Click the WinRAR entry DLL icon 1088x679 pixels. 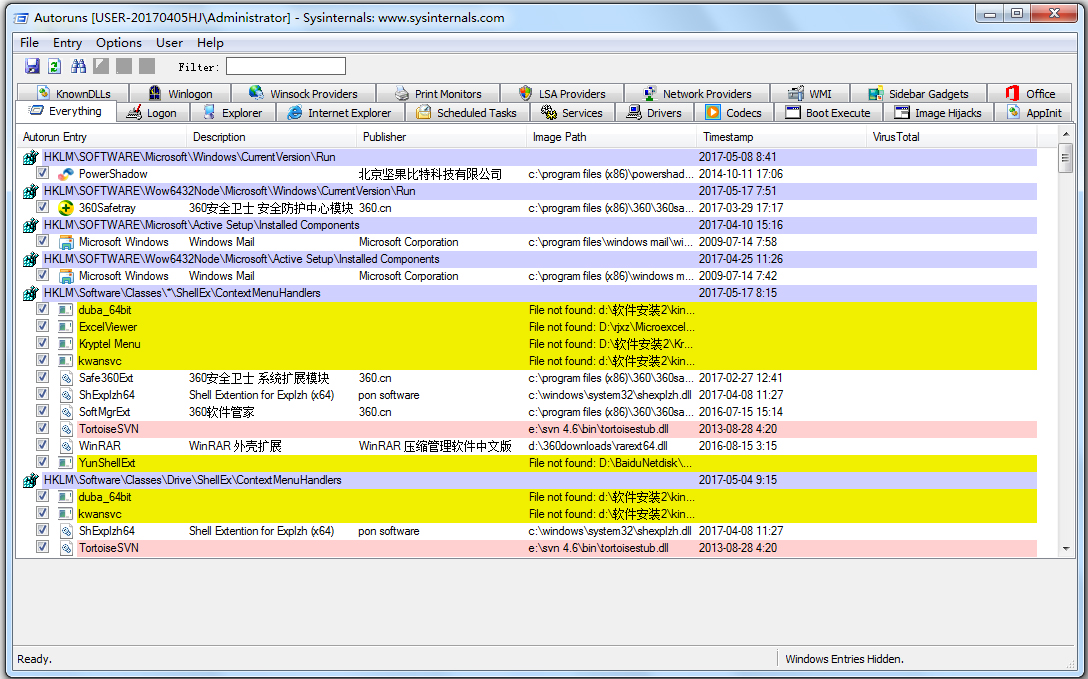click(66, 446)
